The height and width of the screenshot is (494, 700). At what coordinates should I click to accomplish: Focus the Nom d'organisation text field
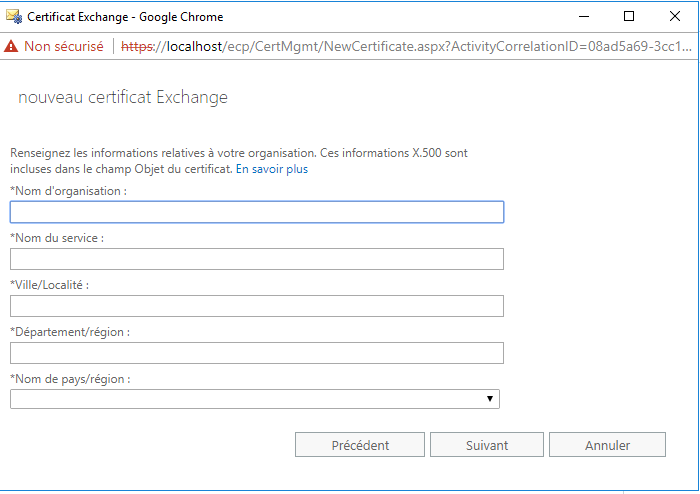coord(257,212)
